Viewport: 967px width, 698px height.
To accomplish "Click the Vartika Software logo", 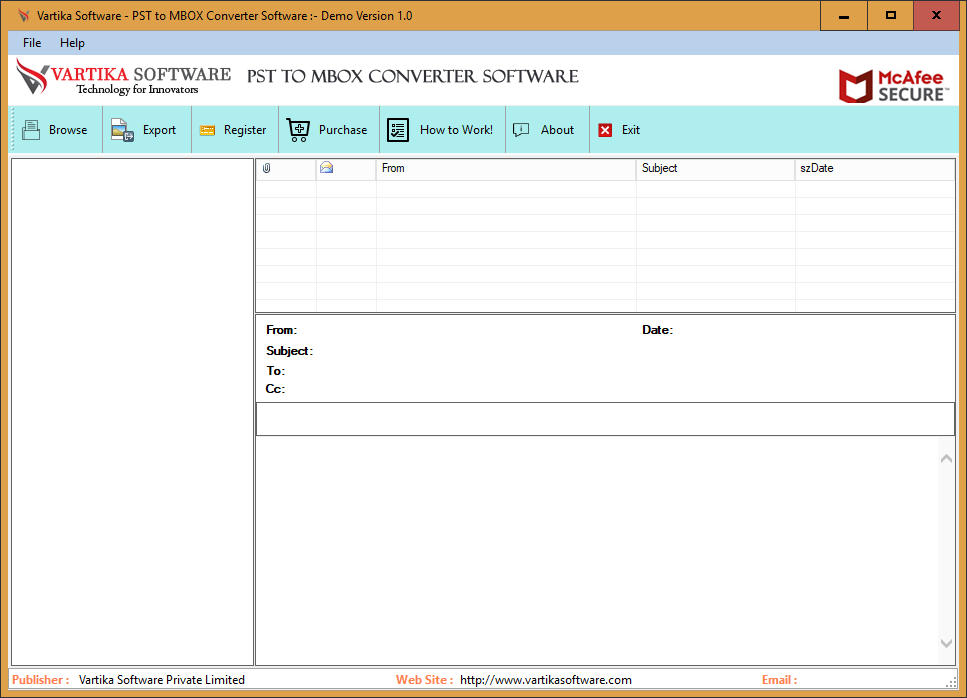I will point(123,78).
